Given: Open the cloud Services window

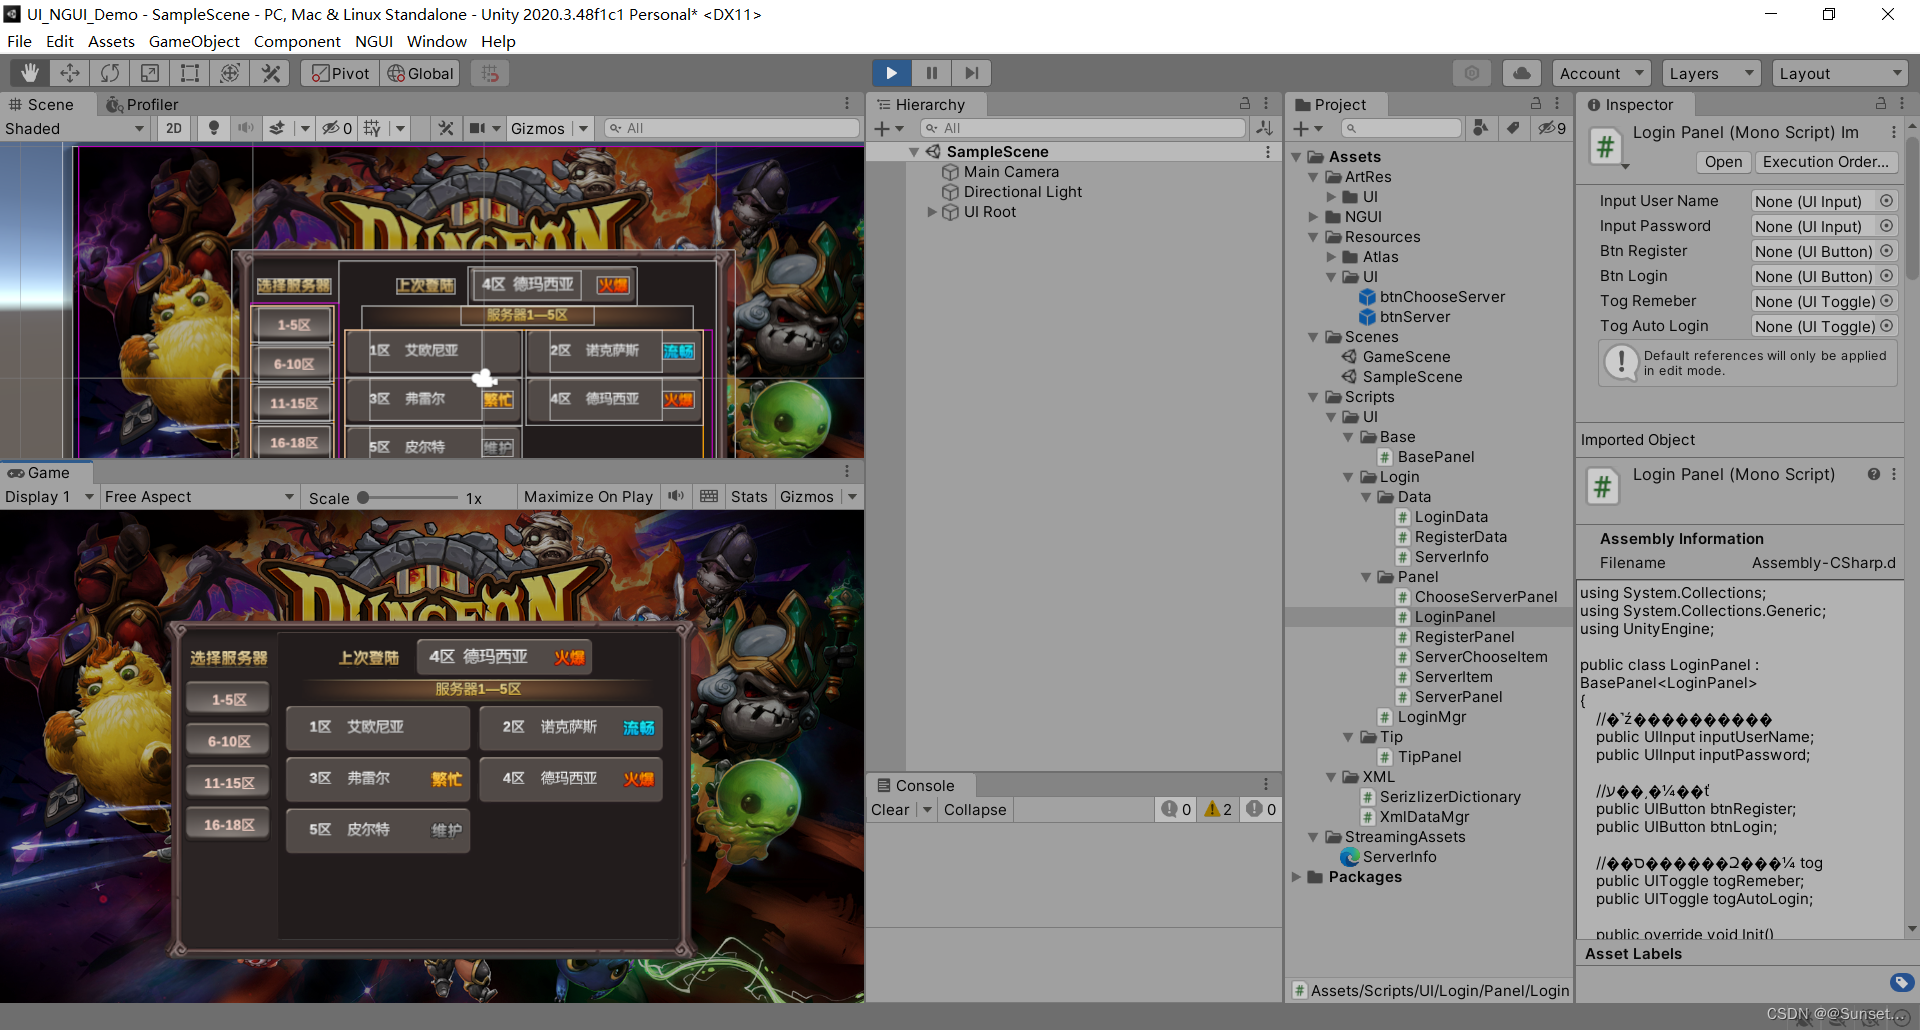Looking at the screenshot, I should [x=1521, y=73].
